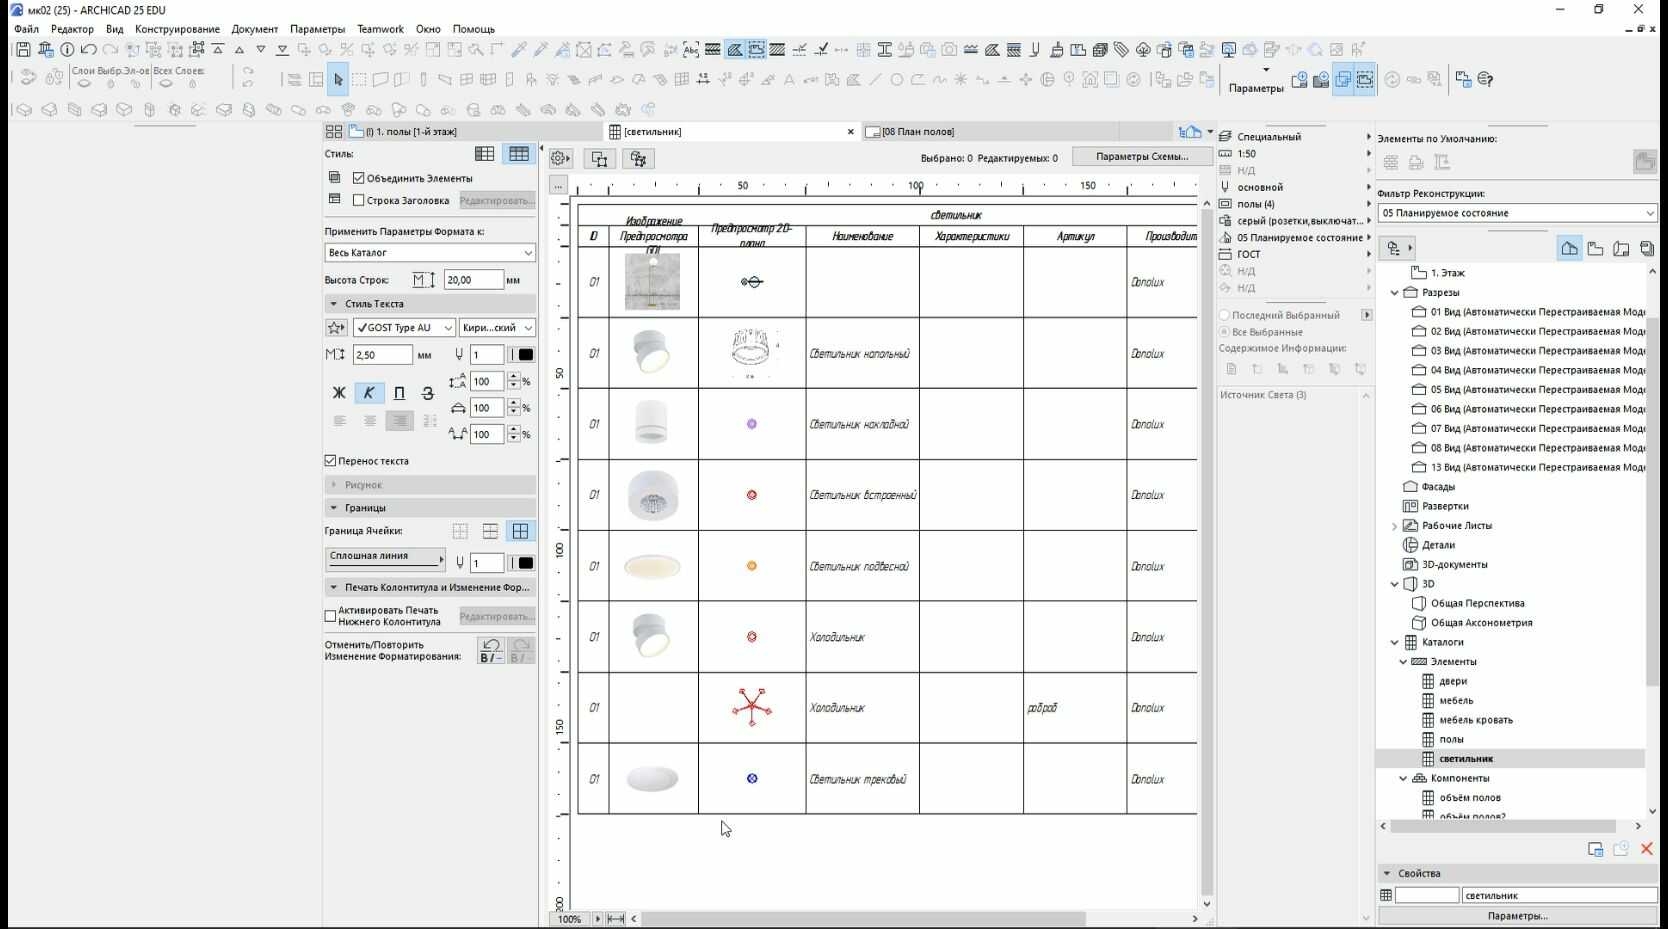Screen dimensions: 1668x929
Task: Open the Документ menu
Action: 254,29
